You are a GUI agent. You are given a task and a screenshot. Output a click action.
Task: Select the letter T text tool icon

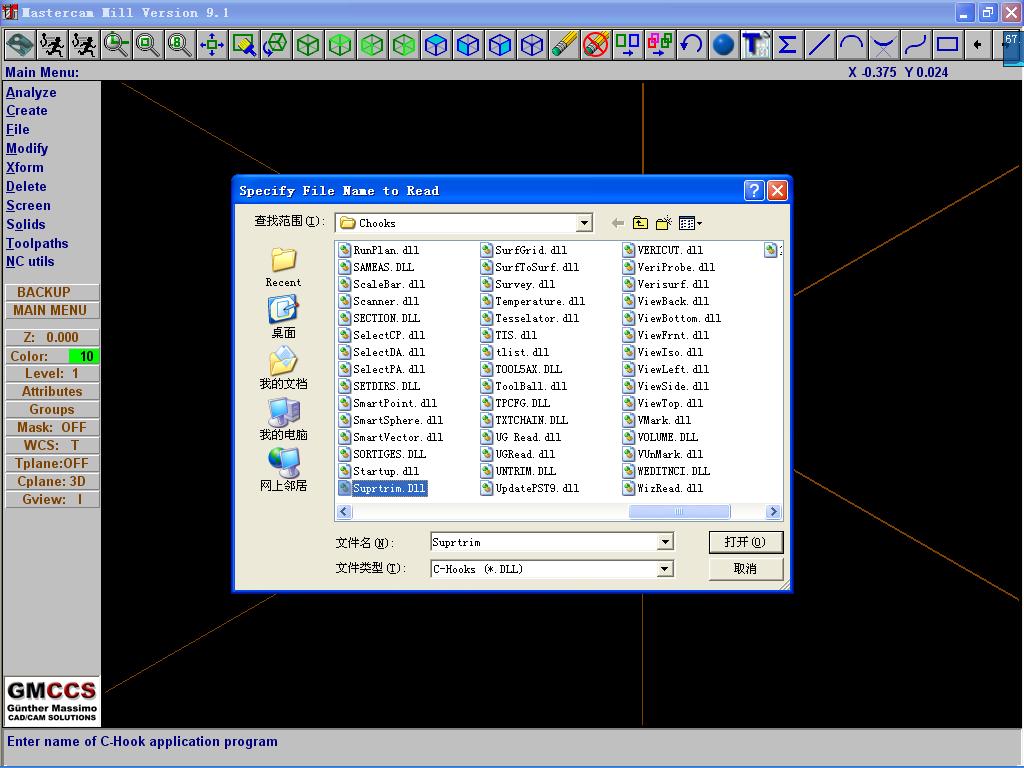756,44
